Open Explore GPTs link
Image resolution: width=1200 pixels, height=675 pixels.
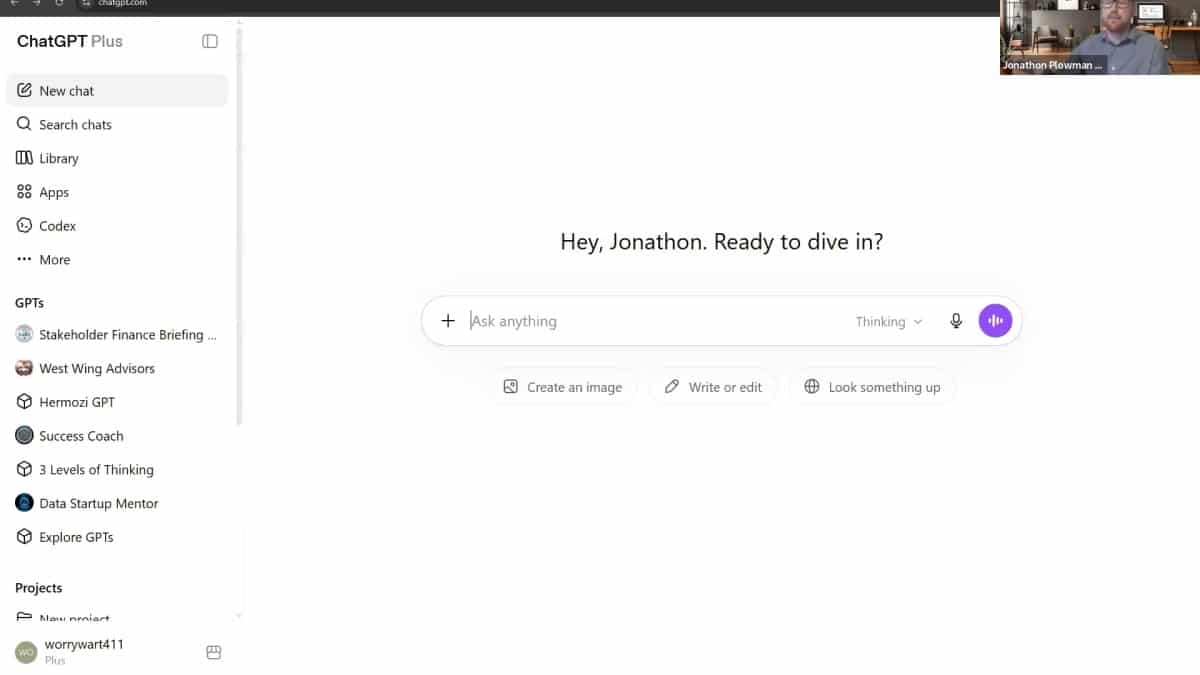pyautogui.click(x=117, y=537)
